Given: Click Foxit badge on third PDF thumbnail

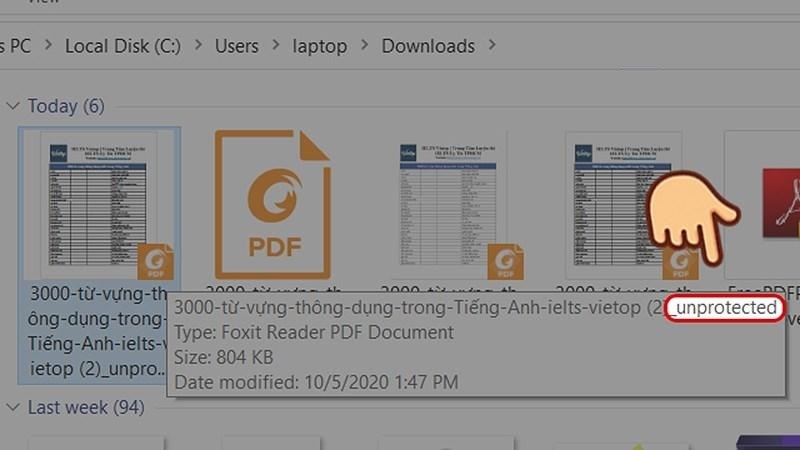Looking at the screenshot, I should (x=505, y=261).
